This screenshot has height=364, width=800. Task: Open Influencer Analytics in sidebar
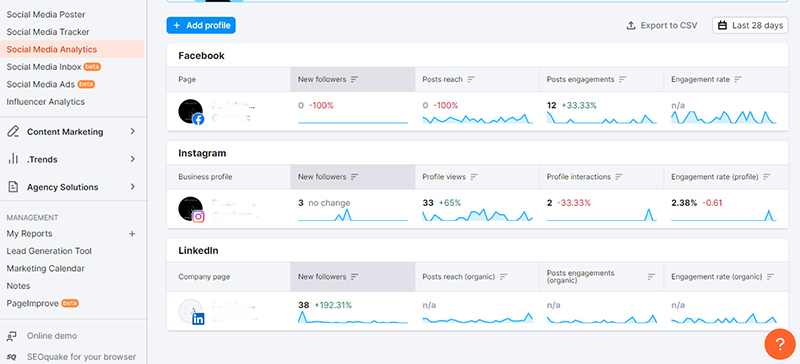coord(45,102)
